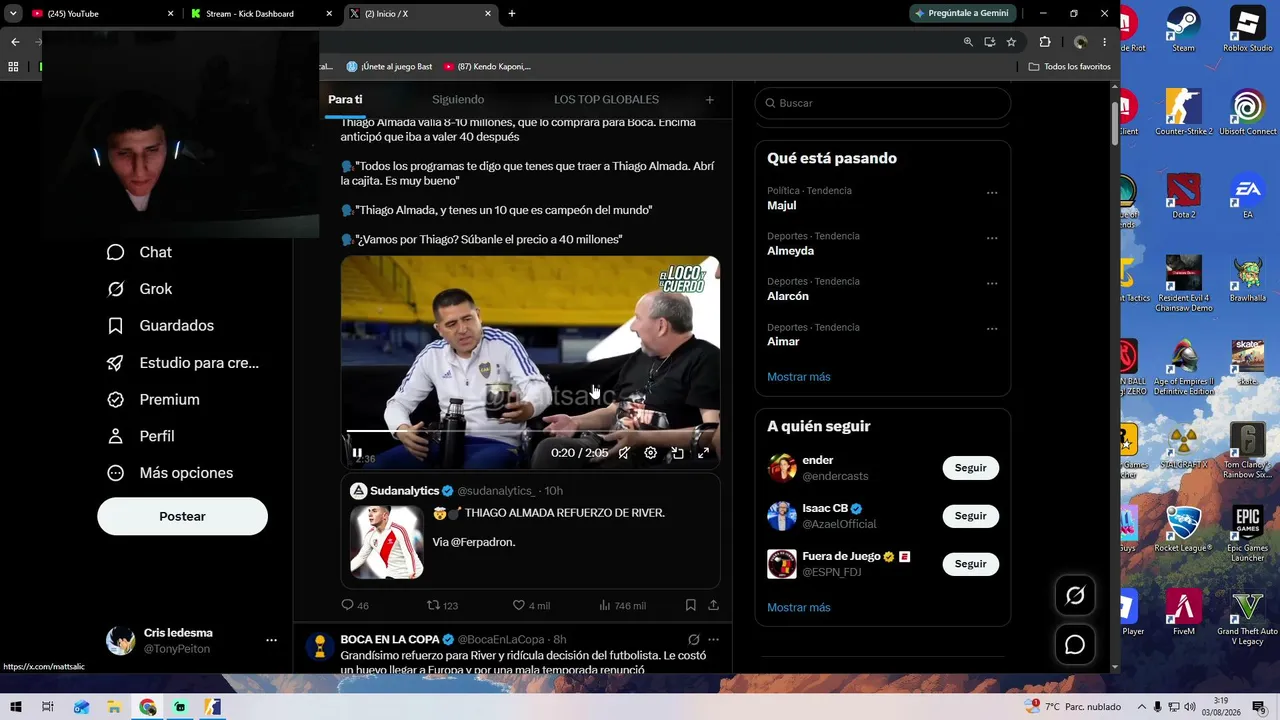Open more options for Majul trend
Screen dimensions: 1280x720
[992, 193]
